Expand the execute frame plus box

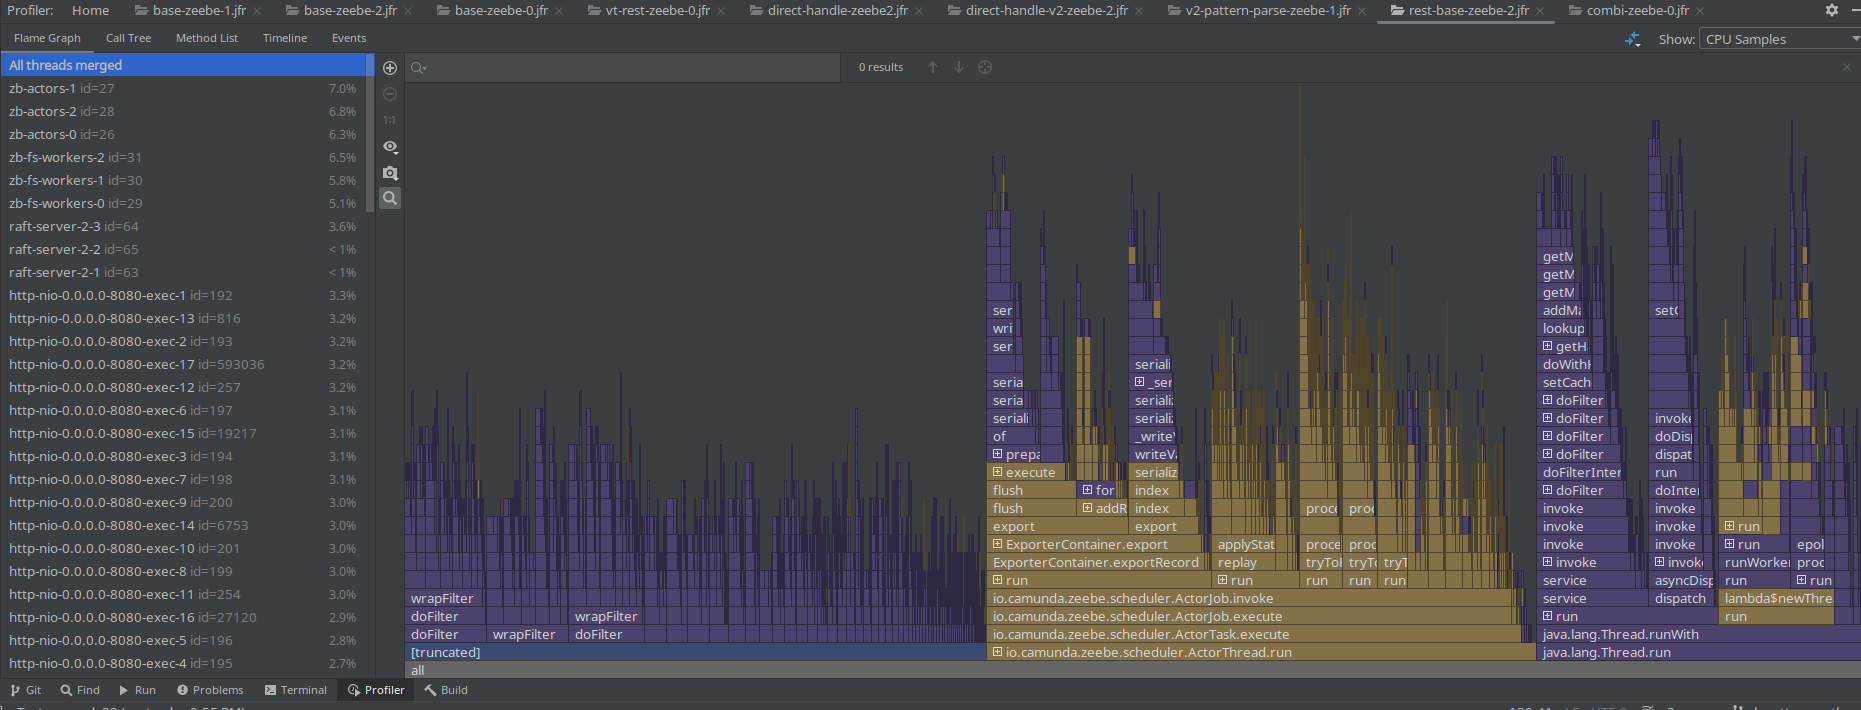[997, 472]
